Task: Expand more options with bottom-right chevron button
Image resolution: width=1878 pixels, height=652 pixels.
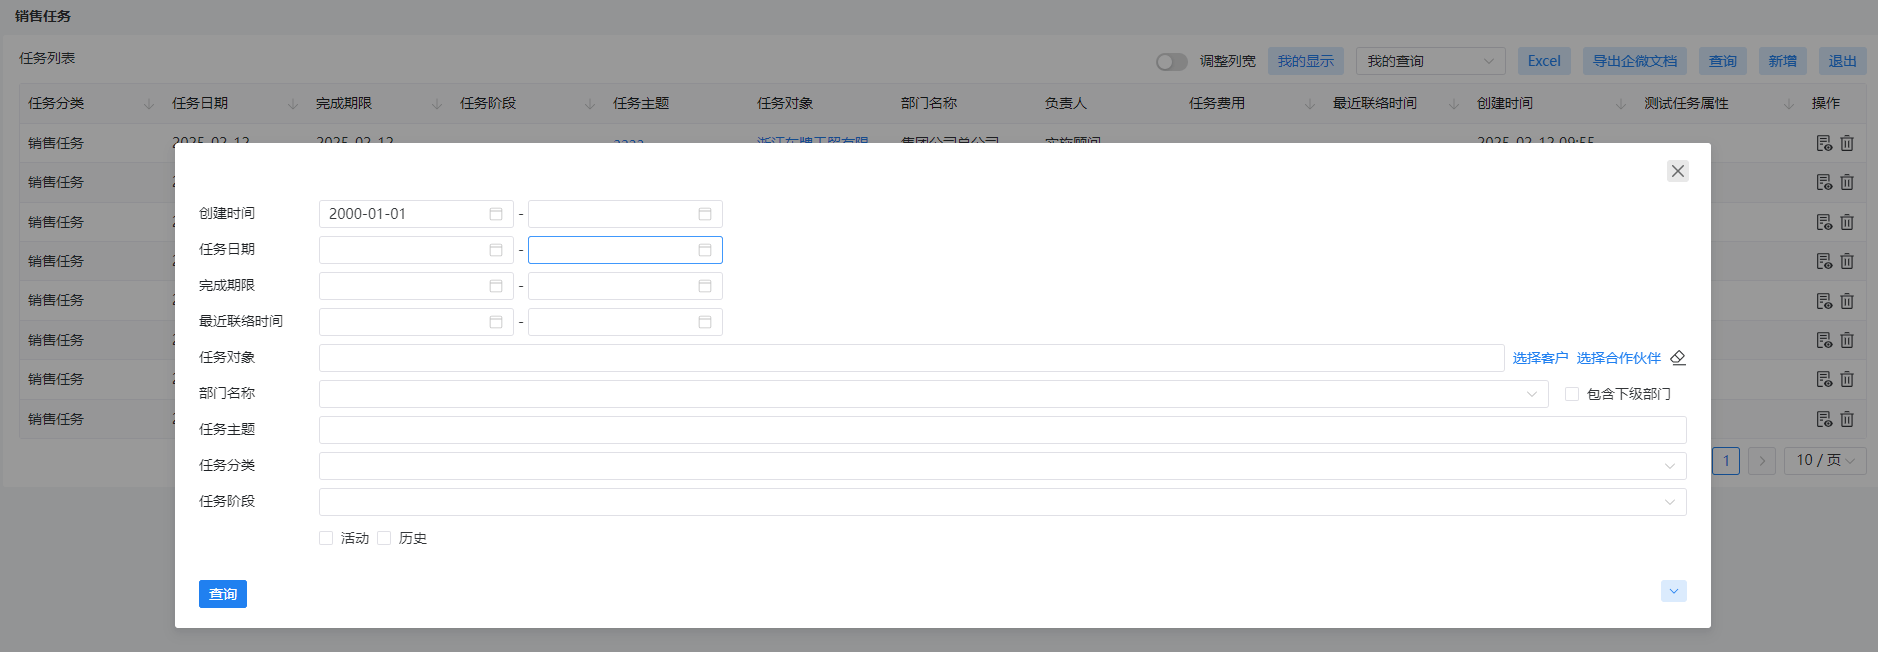Action: (x=1674, y=591)
